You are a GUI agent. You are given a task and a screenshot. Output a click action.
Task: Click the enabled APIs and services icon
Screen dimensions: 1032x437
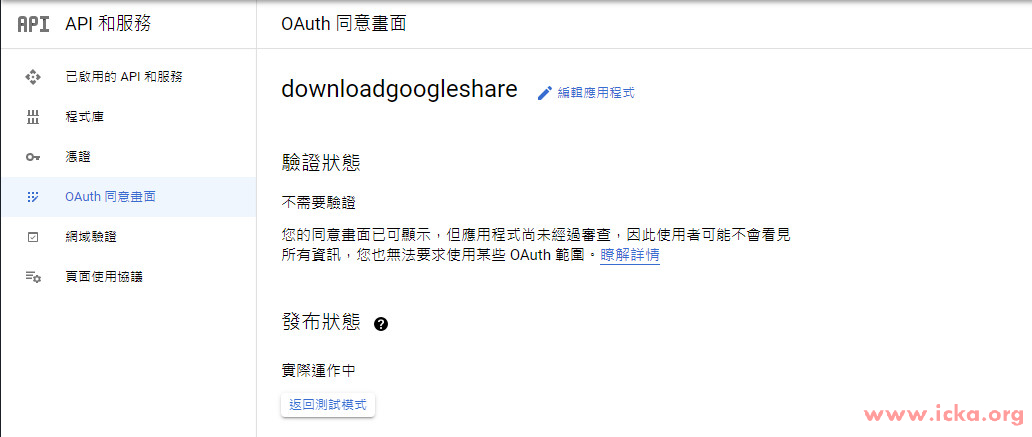tap(33, 77)
